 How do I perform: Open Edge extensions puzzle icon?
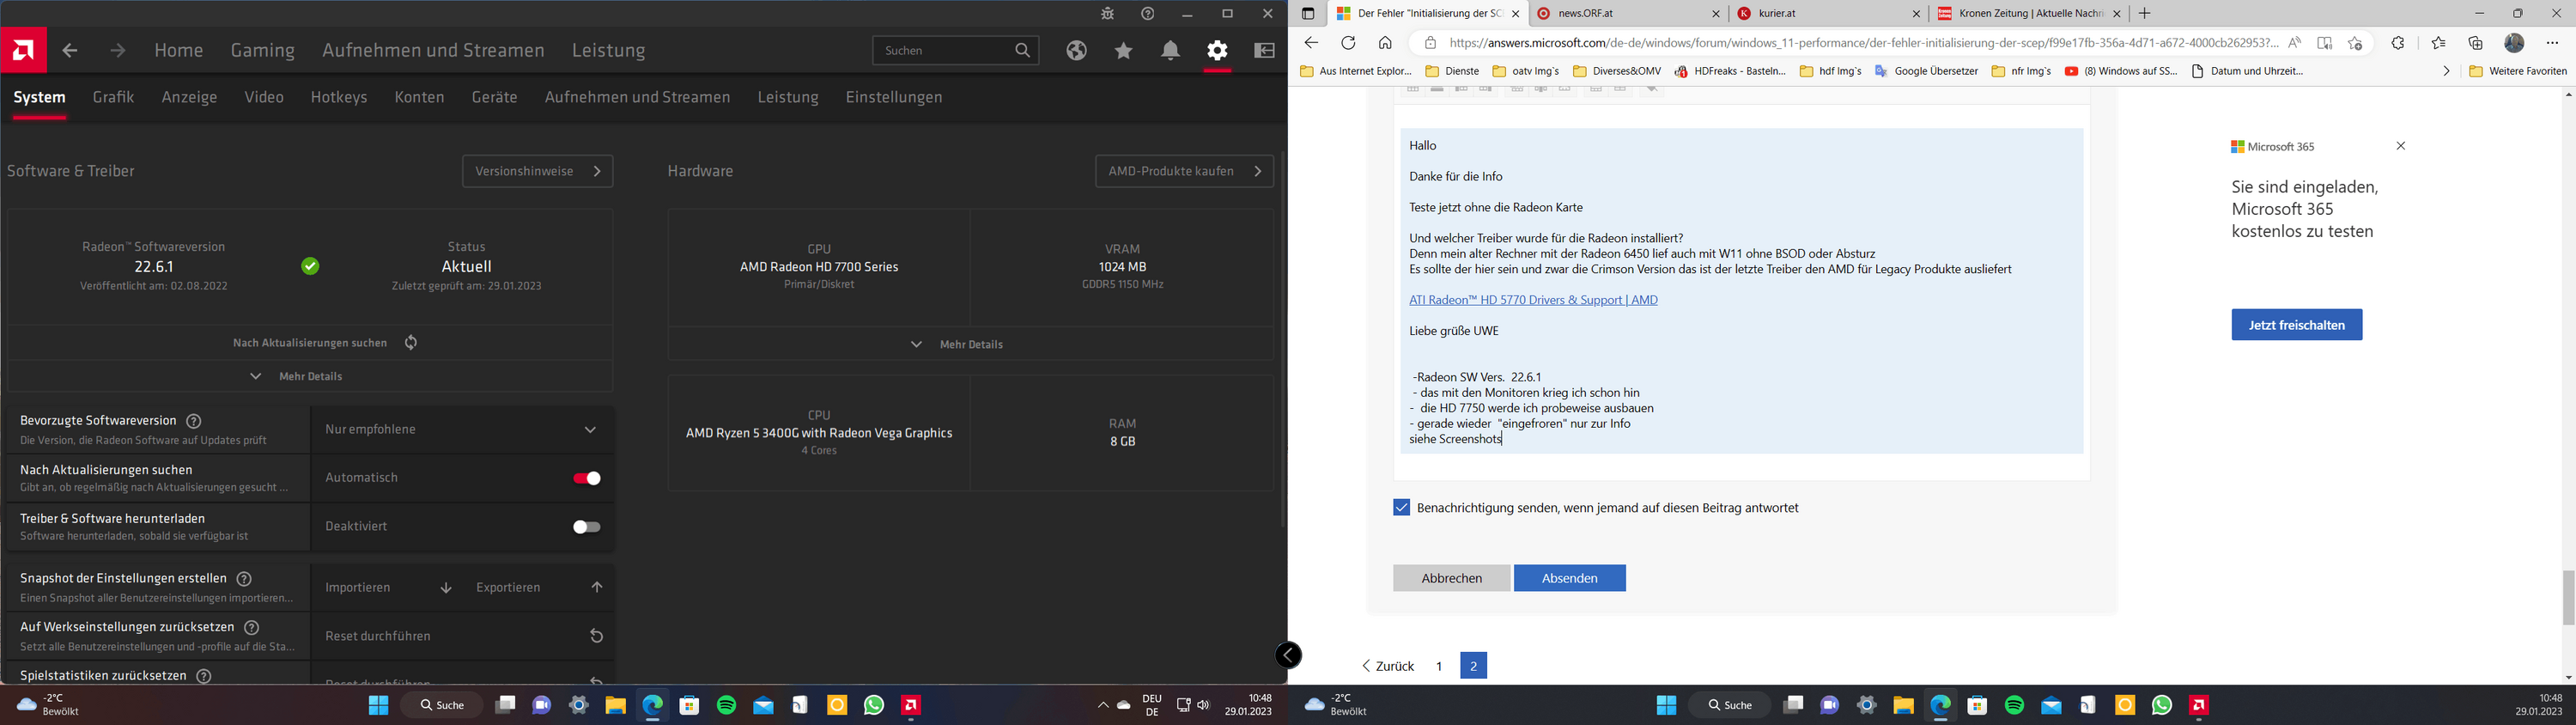tap(2398, 43)
